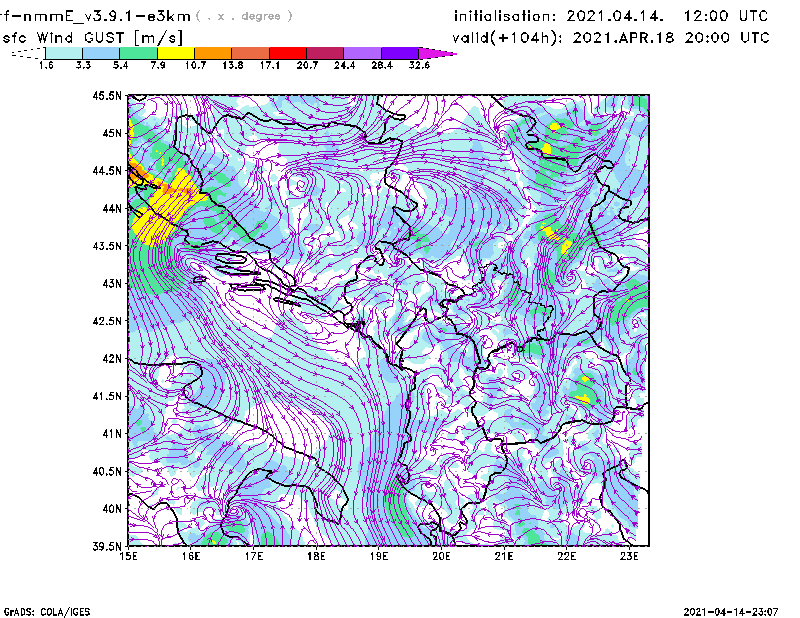Click the '17E' longitude label
The width and height of the screenshot is (800, 618).
254,556
